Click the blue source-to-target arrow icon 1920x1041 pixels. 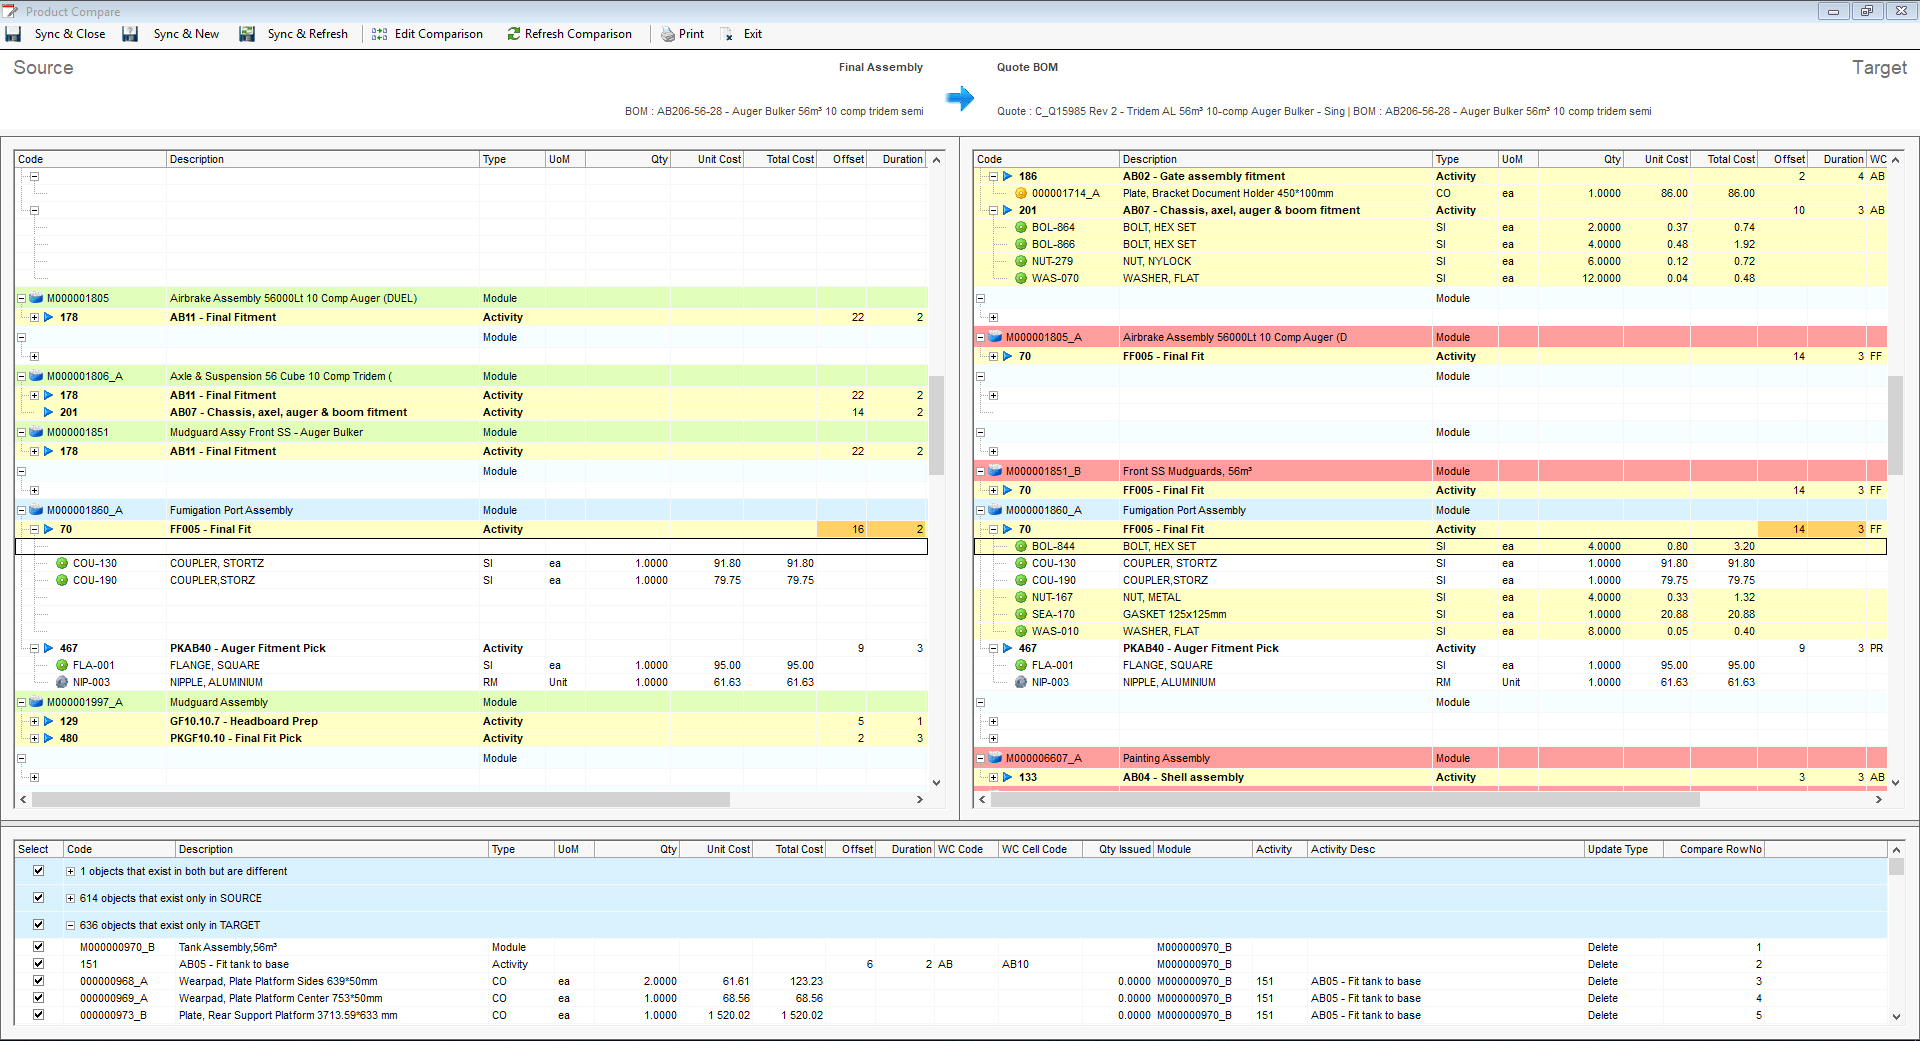960,98
